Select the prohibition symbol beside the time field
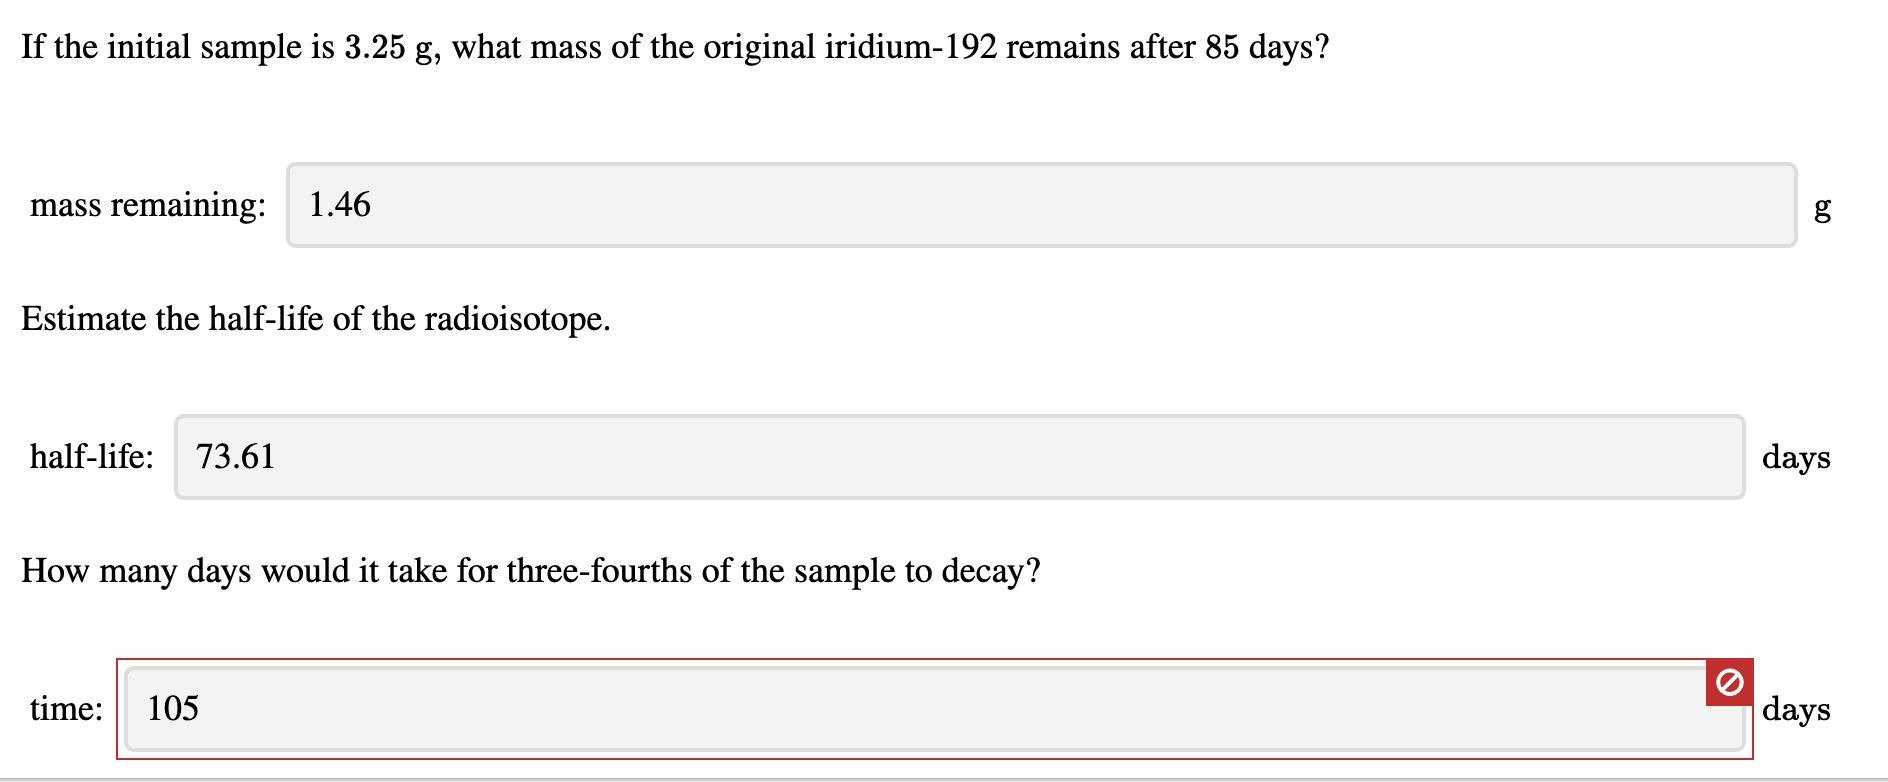This screenshot has height=782, width=1888. point(1728,682)
